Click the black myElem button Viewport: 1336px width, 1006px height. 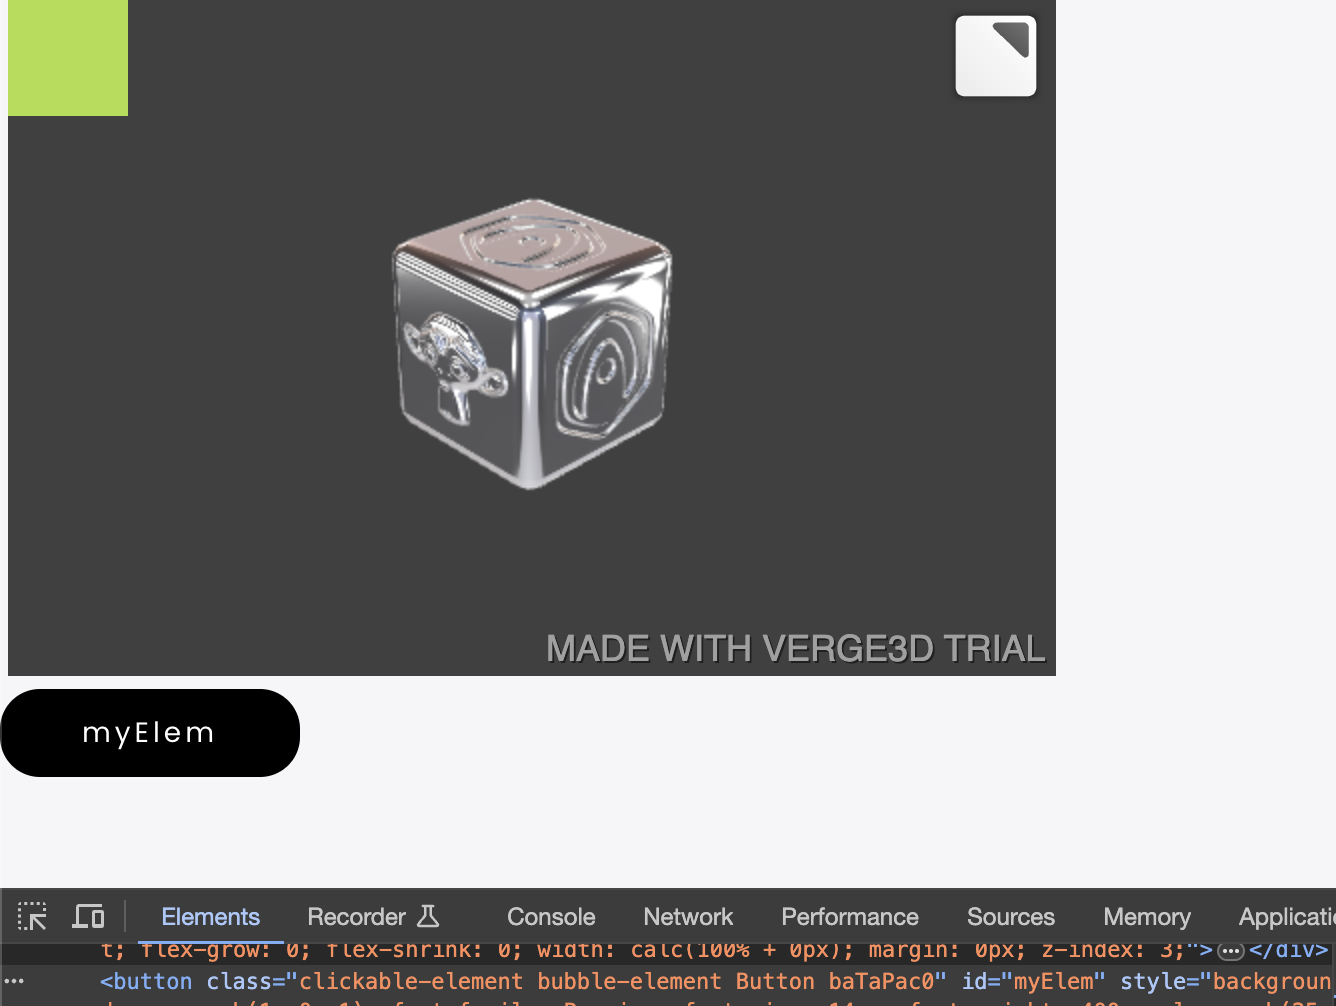coord(150,733)
